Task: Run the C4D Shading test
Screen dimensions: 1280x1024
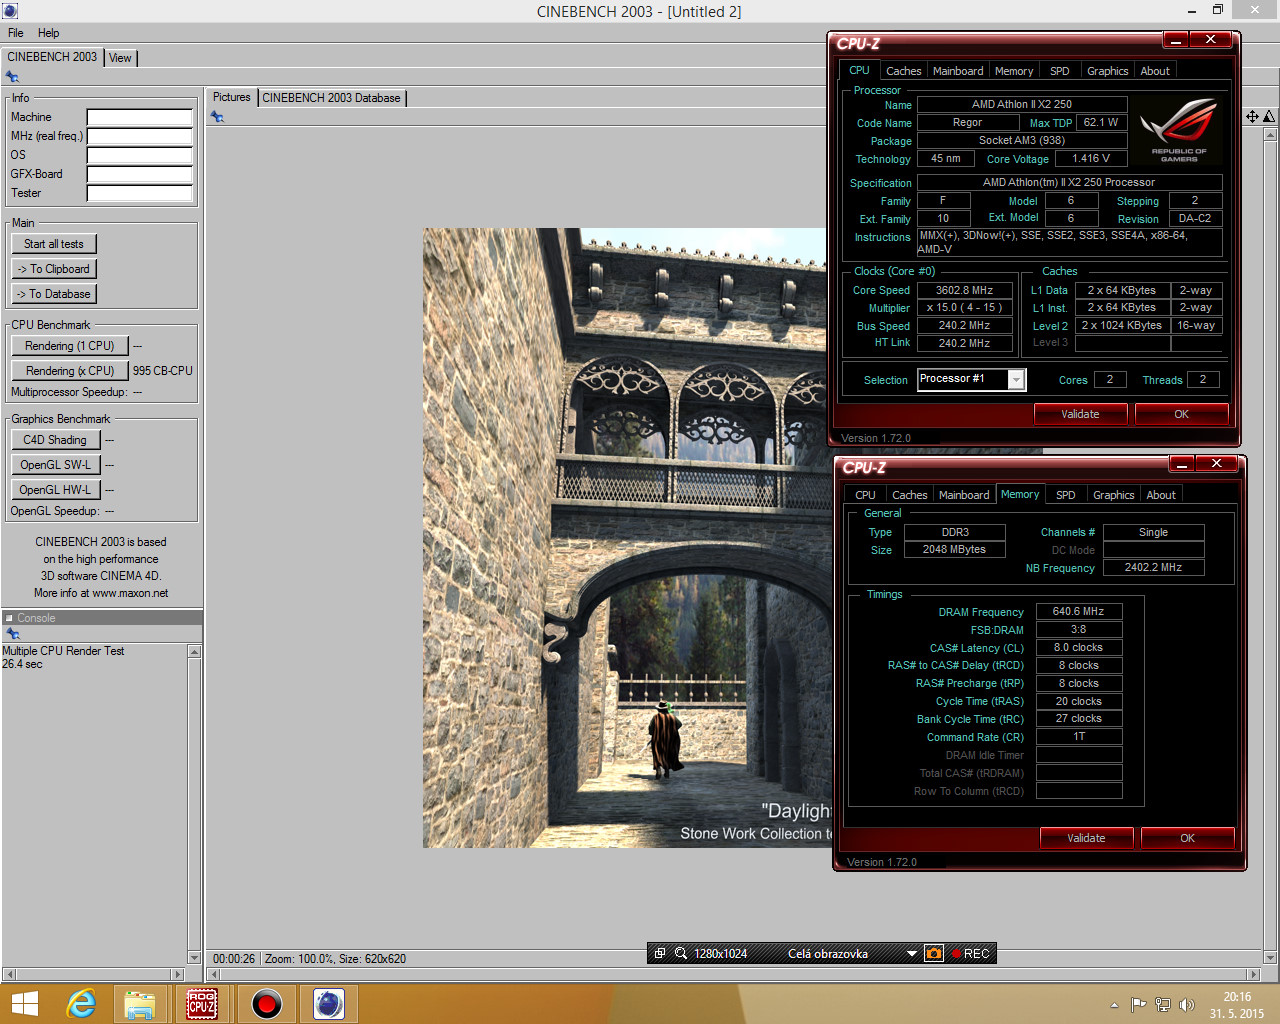Action: [55, 440]
